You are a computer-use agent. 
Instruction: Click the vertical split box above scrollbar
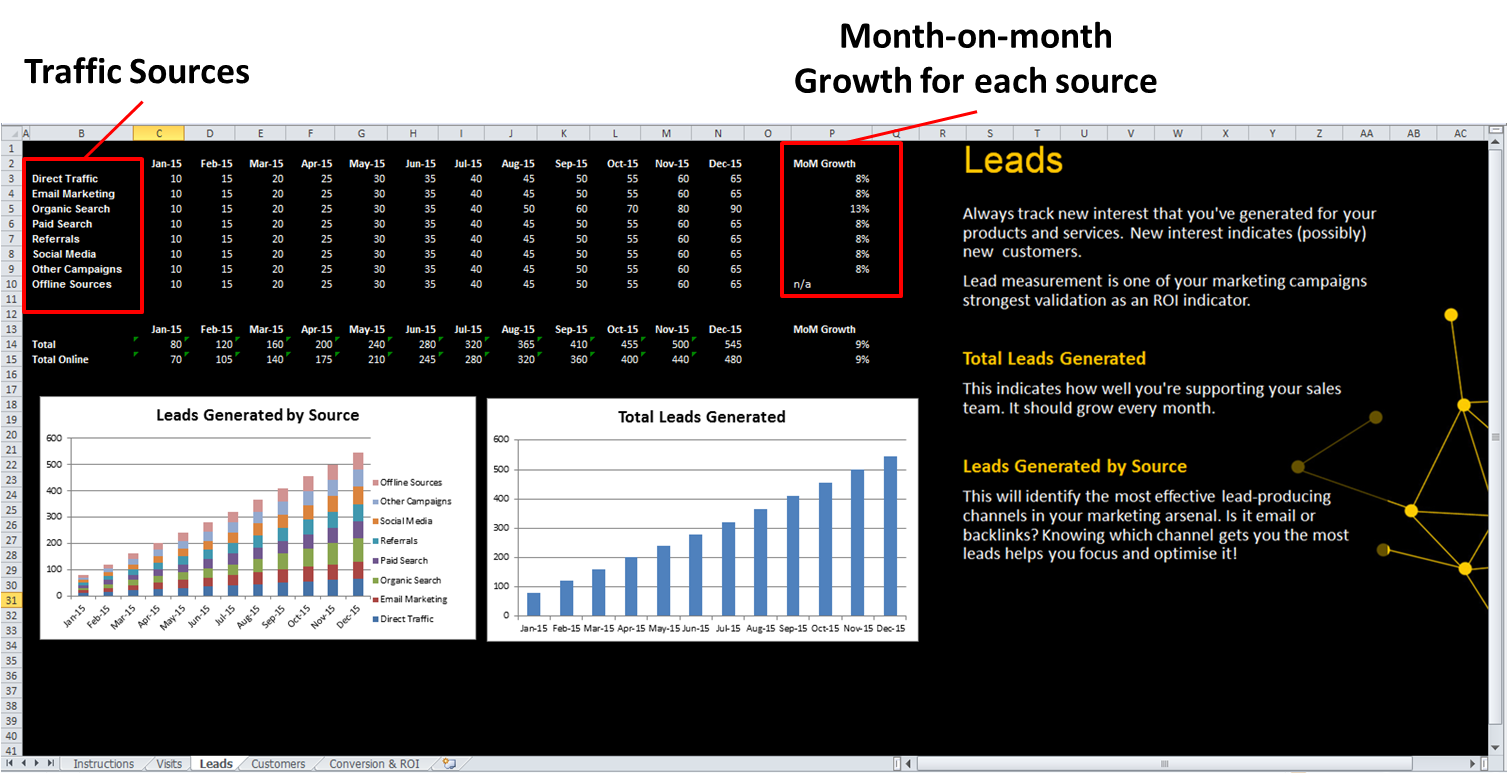pos(1496,130)
